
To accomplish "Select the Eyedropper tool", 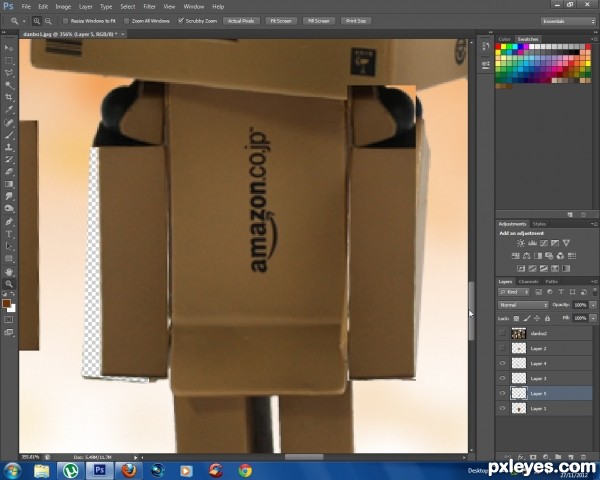I will click(9, 110).
